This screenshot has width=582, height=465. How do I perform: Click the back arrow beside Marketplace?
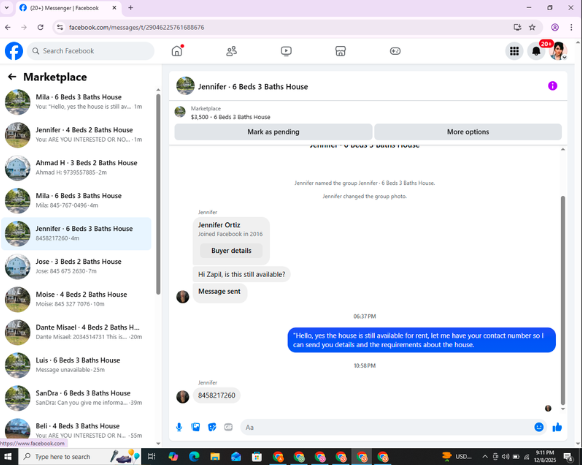click(12, 77)
